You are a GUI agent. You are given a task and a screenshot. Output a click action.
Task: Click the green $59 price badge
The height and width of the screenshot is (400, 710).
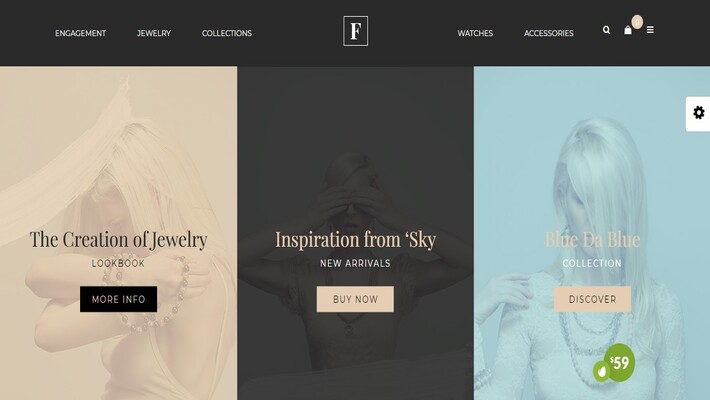tap(619, 362)
